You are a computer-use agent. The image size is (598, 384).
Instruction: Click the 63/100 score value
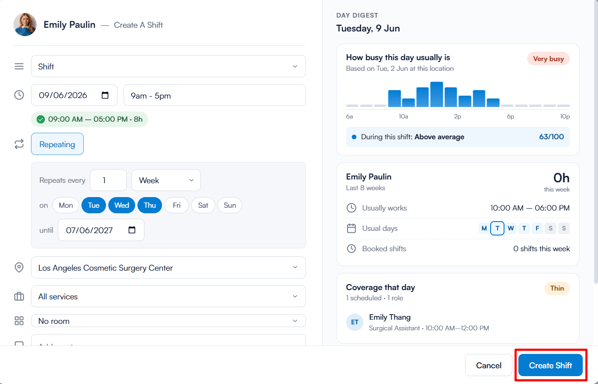click(551, 137)
